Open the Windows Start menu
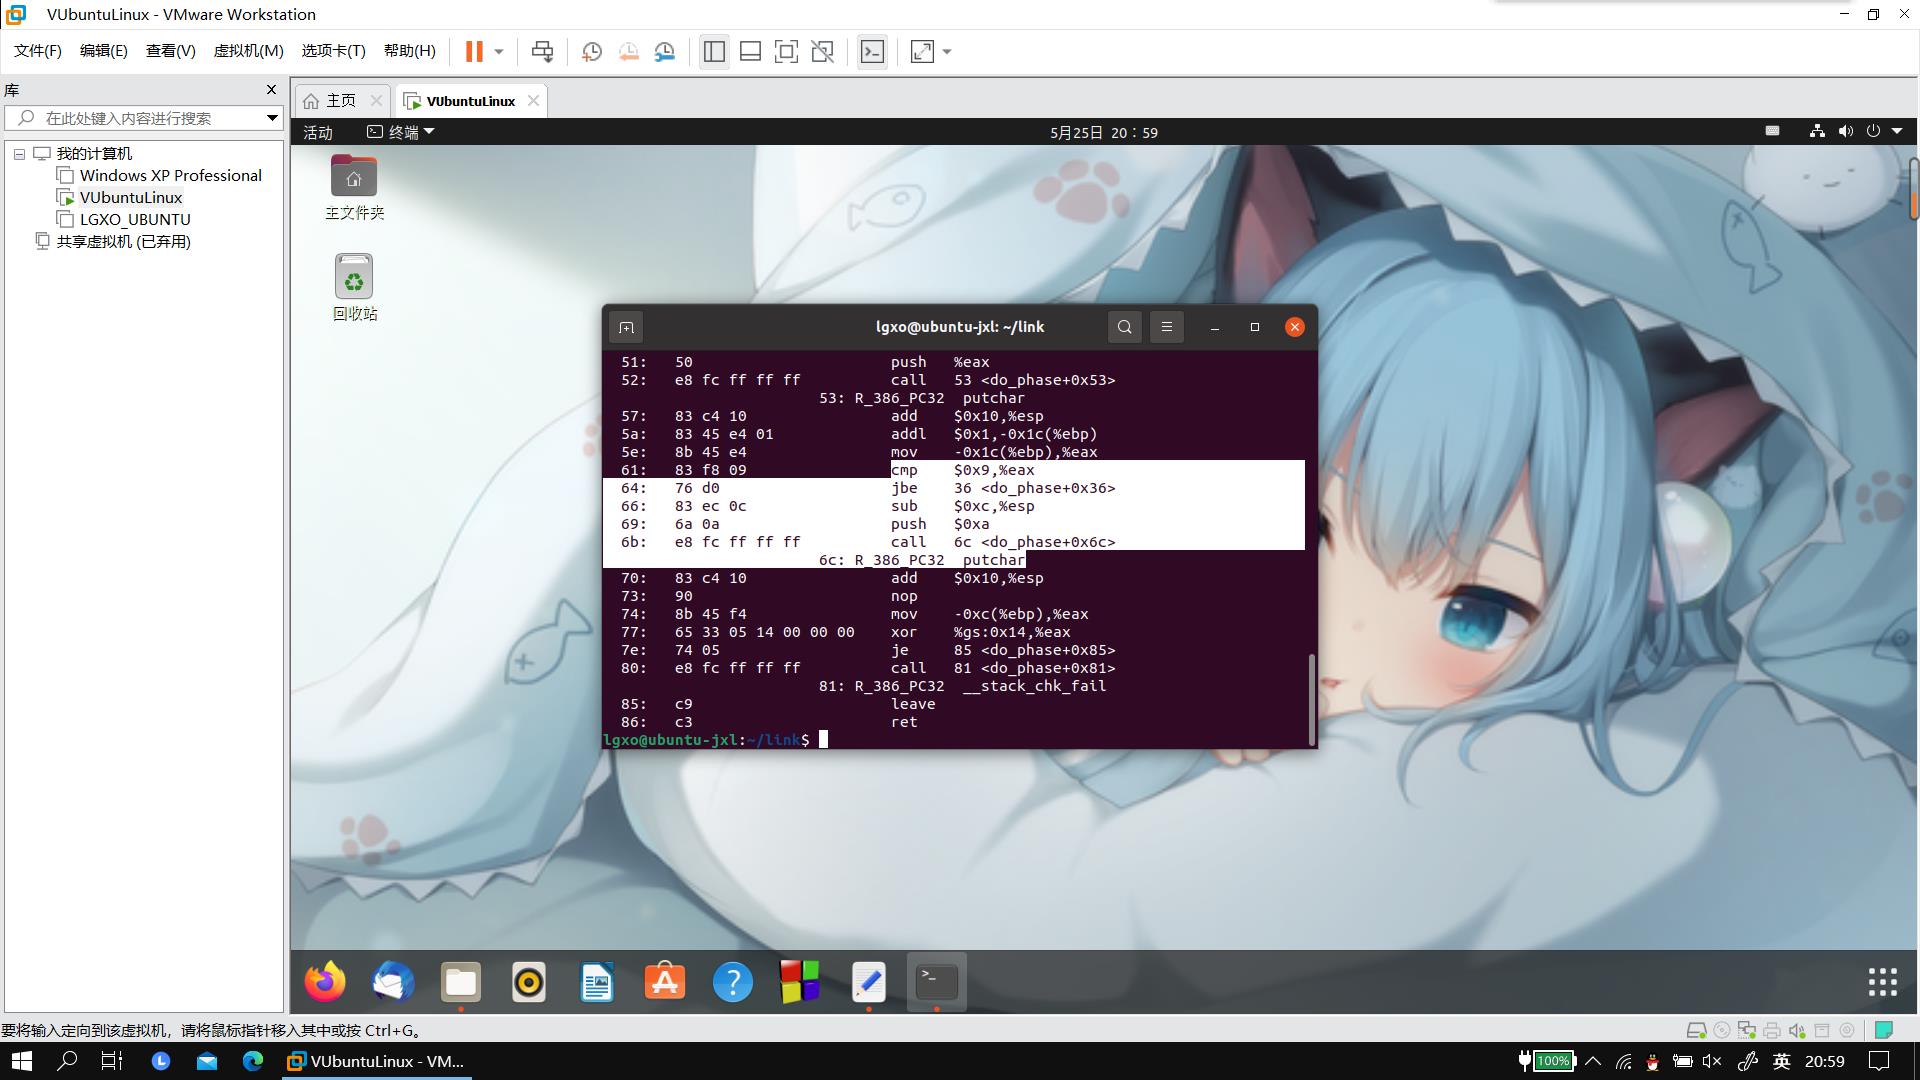Image resolution: width=1920 pixels, height=1080 pixels. pos(20,1061)
